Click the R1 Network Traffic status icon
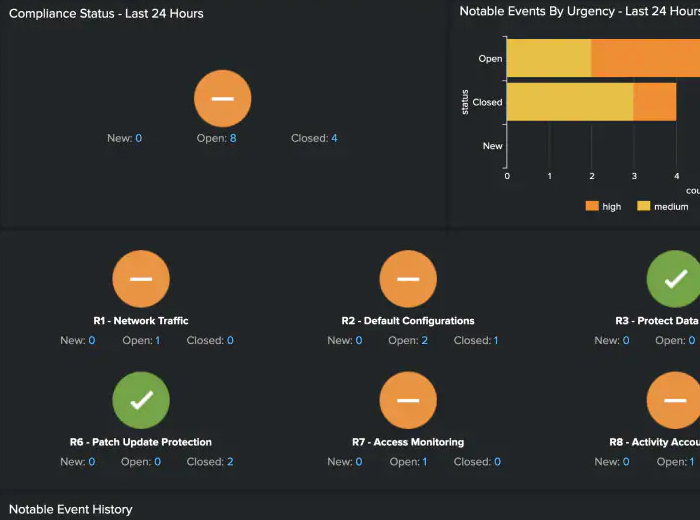Image resolution: width=700 pixels, height=520 pixels. pyautogui.click(x=141, y=278)
